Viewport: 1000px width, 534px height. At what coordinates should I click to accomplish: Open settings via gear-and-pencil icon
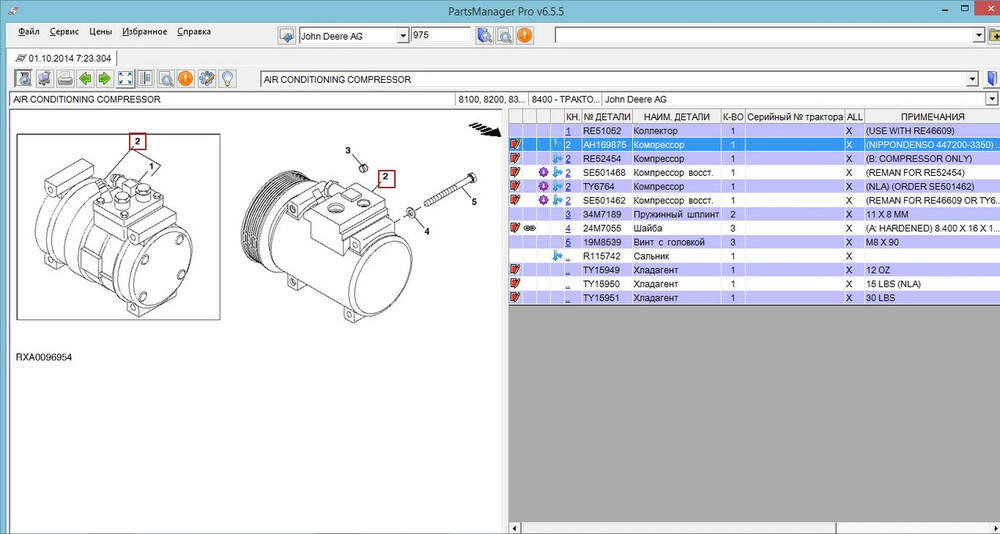207,78
